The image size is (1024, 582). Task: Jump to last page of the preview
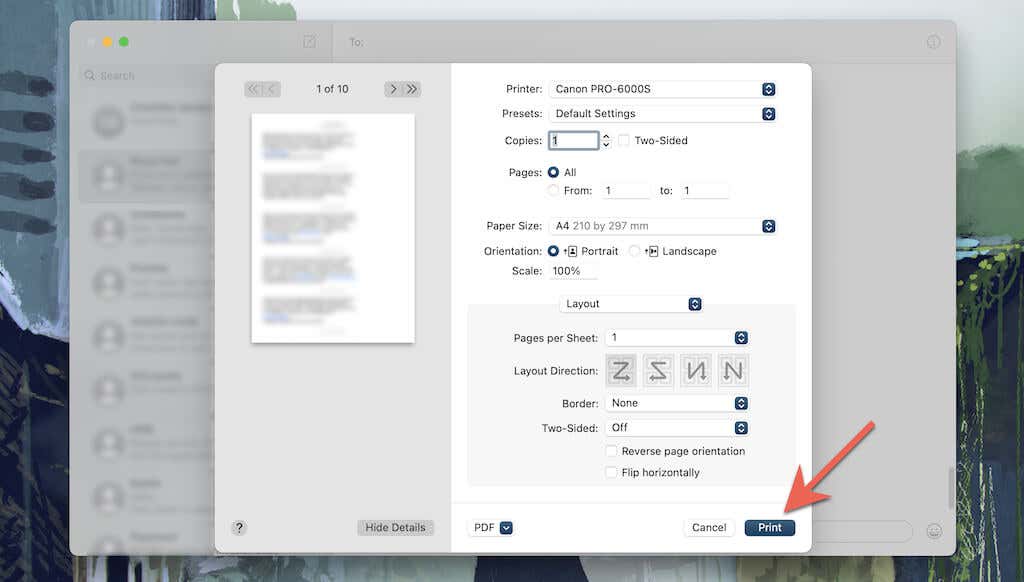412,89
